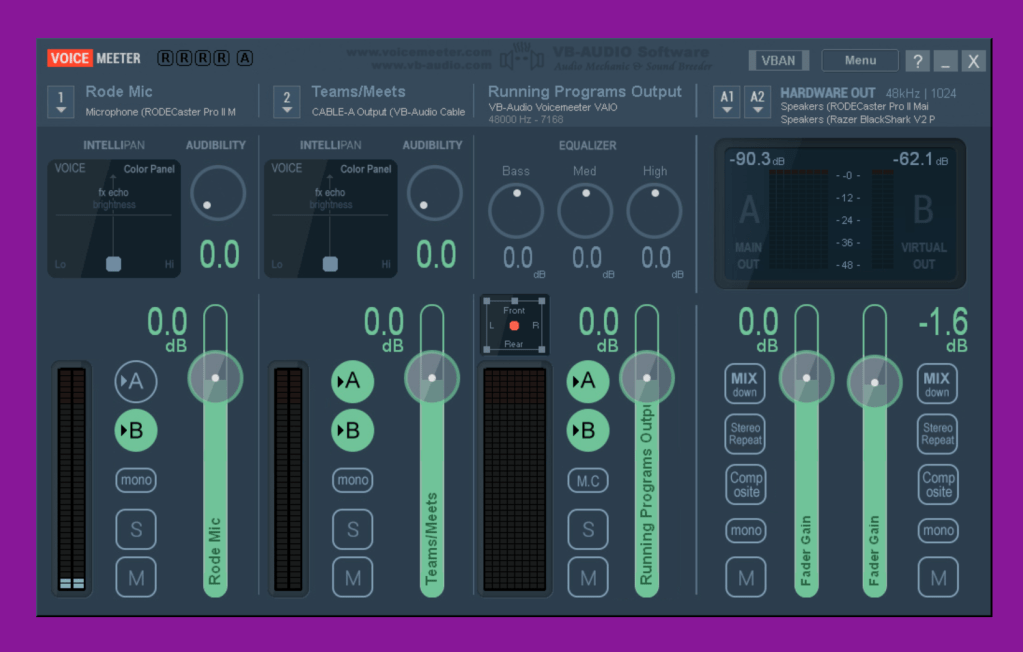Click the Bass equalizer knob
The height and width of the screenshot is (652, 1023).
pyautogui.click(x=516, y=211)
